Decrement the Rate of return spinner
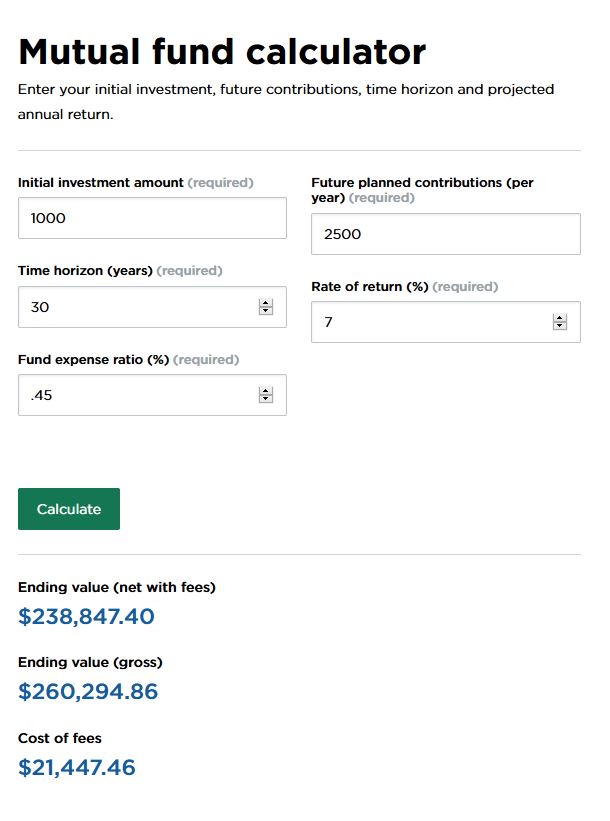 (560, 326)
